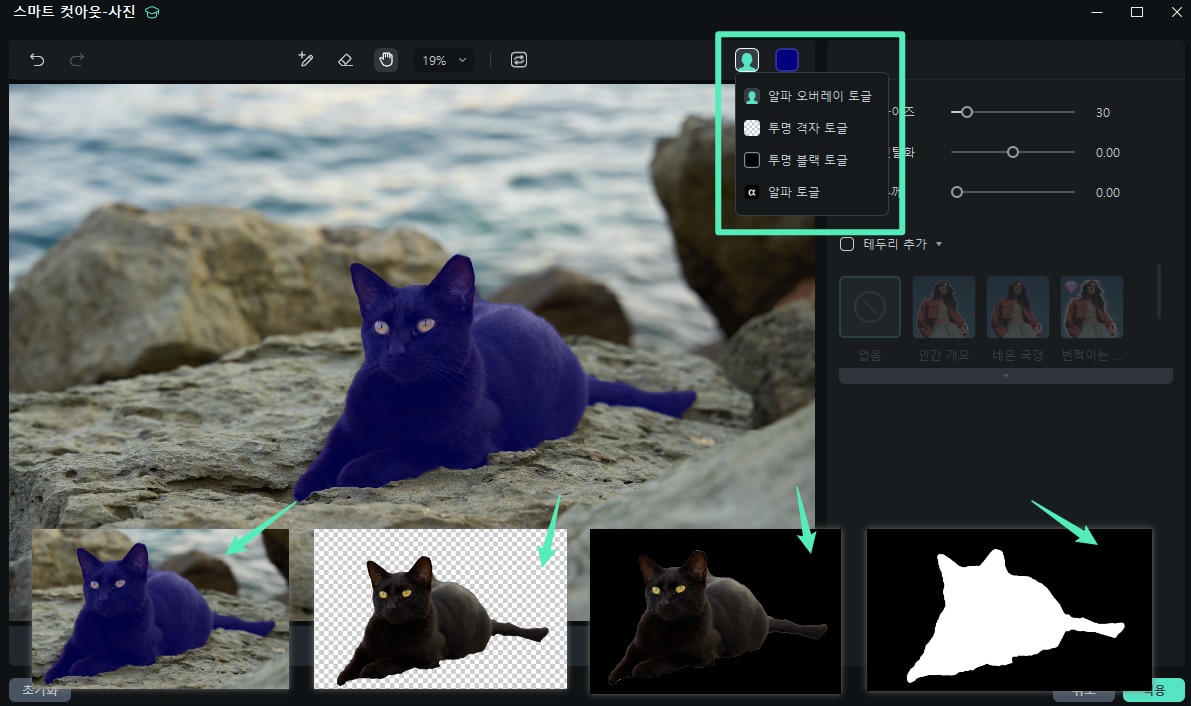
Task: Select 투명 블랙 토글 menu entry
Action: [x=808, y=160]
